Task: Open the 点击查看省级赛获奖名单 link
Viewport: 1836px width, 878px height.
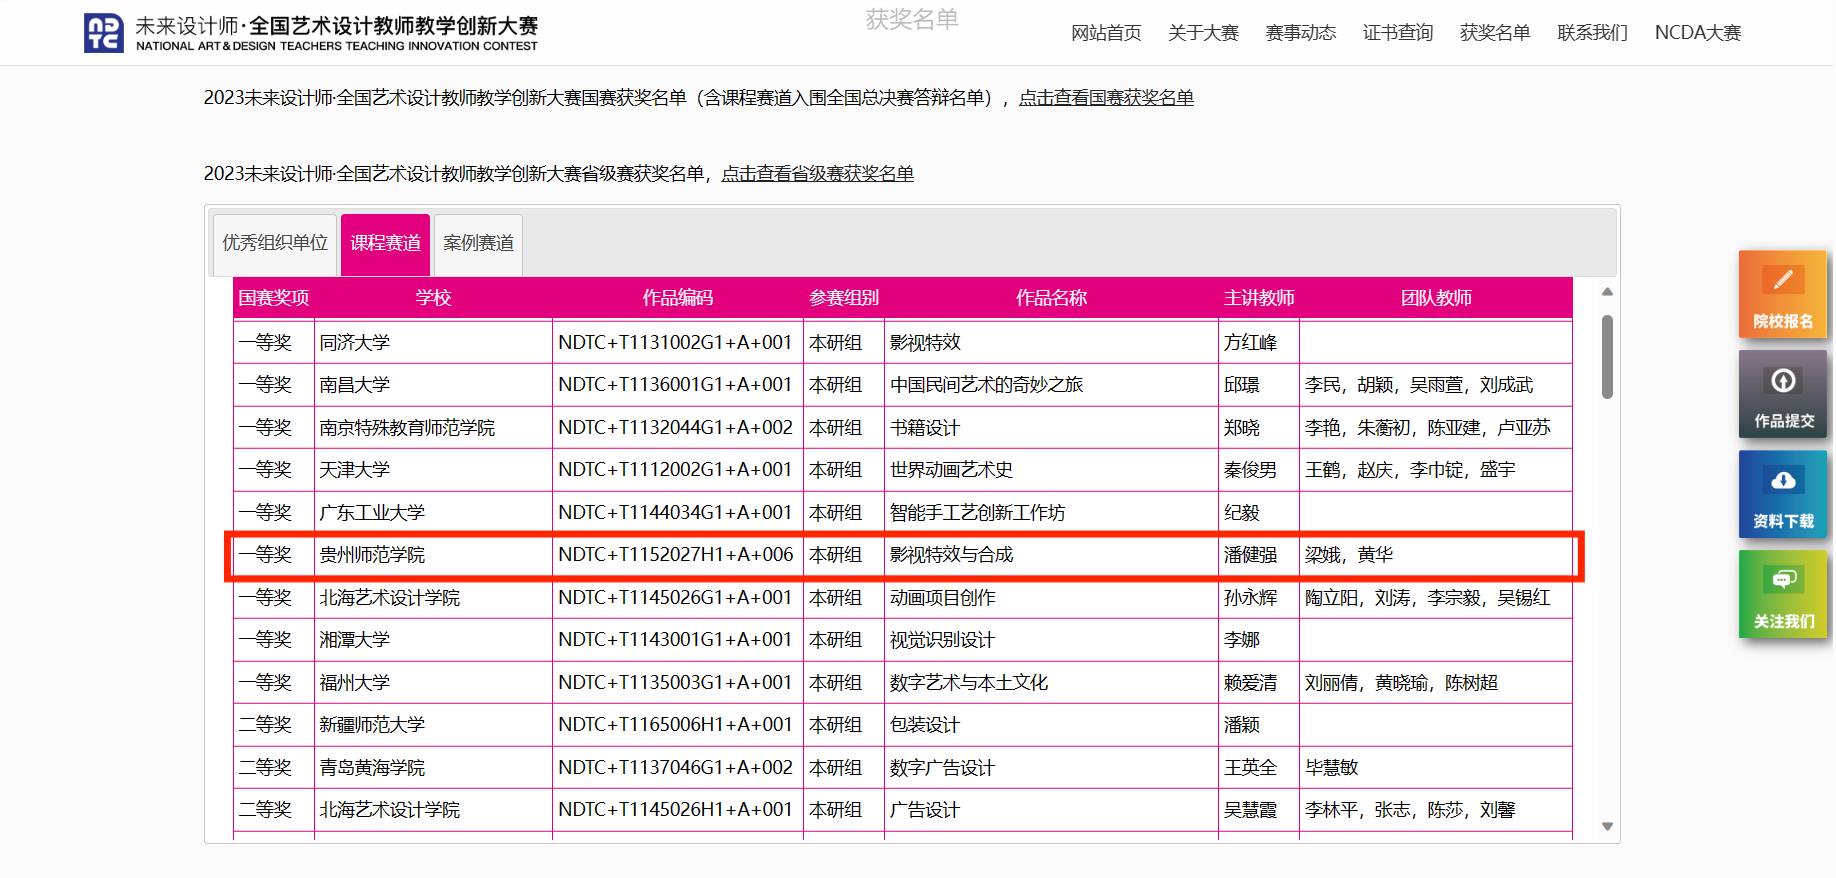Action: [817, 174]
